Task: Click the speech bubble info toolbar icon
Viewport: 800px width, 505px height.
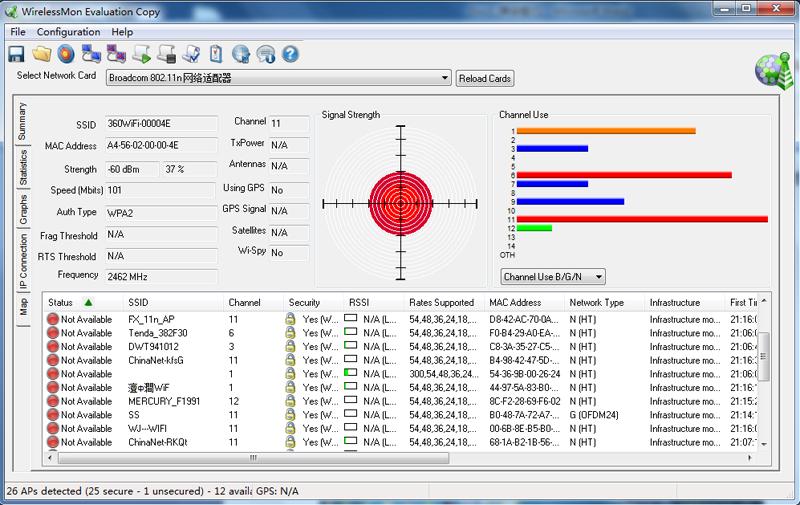Action: tap(266, 54)
